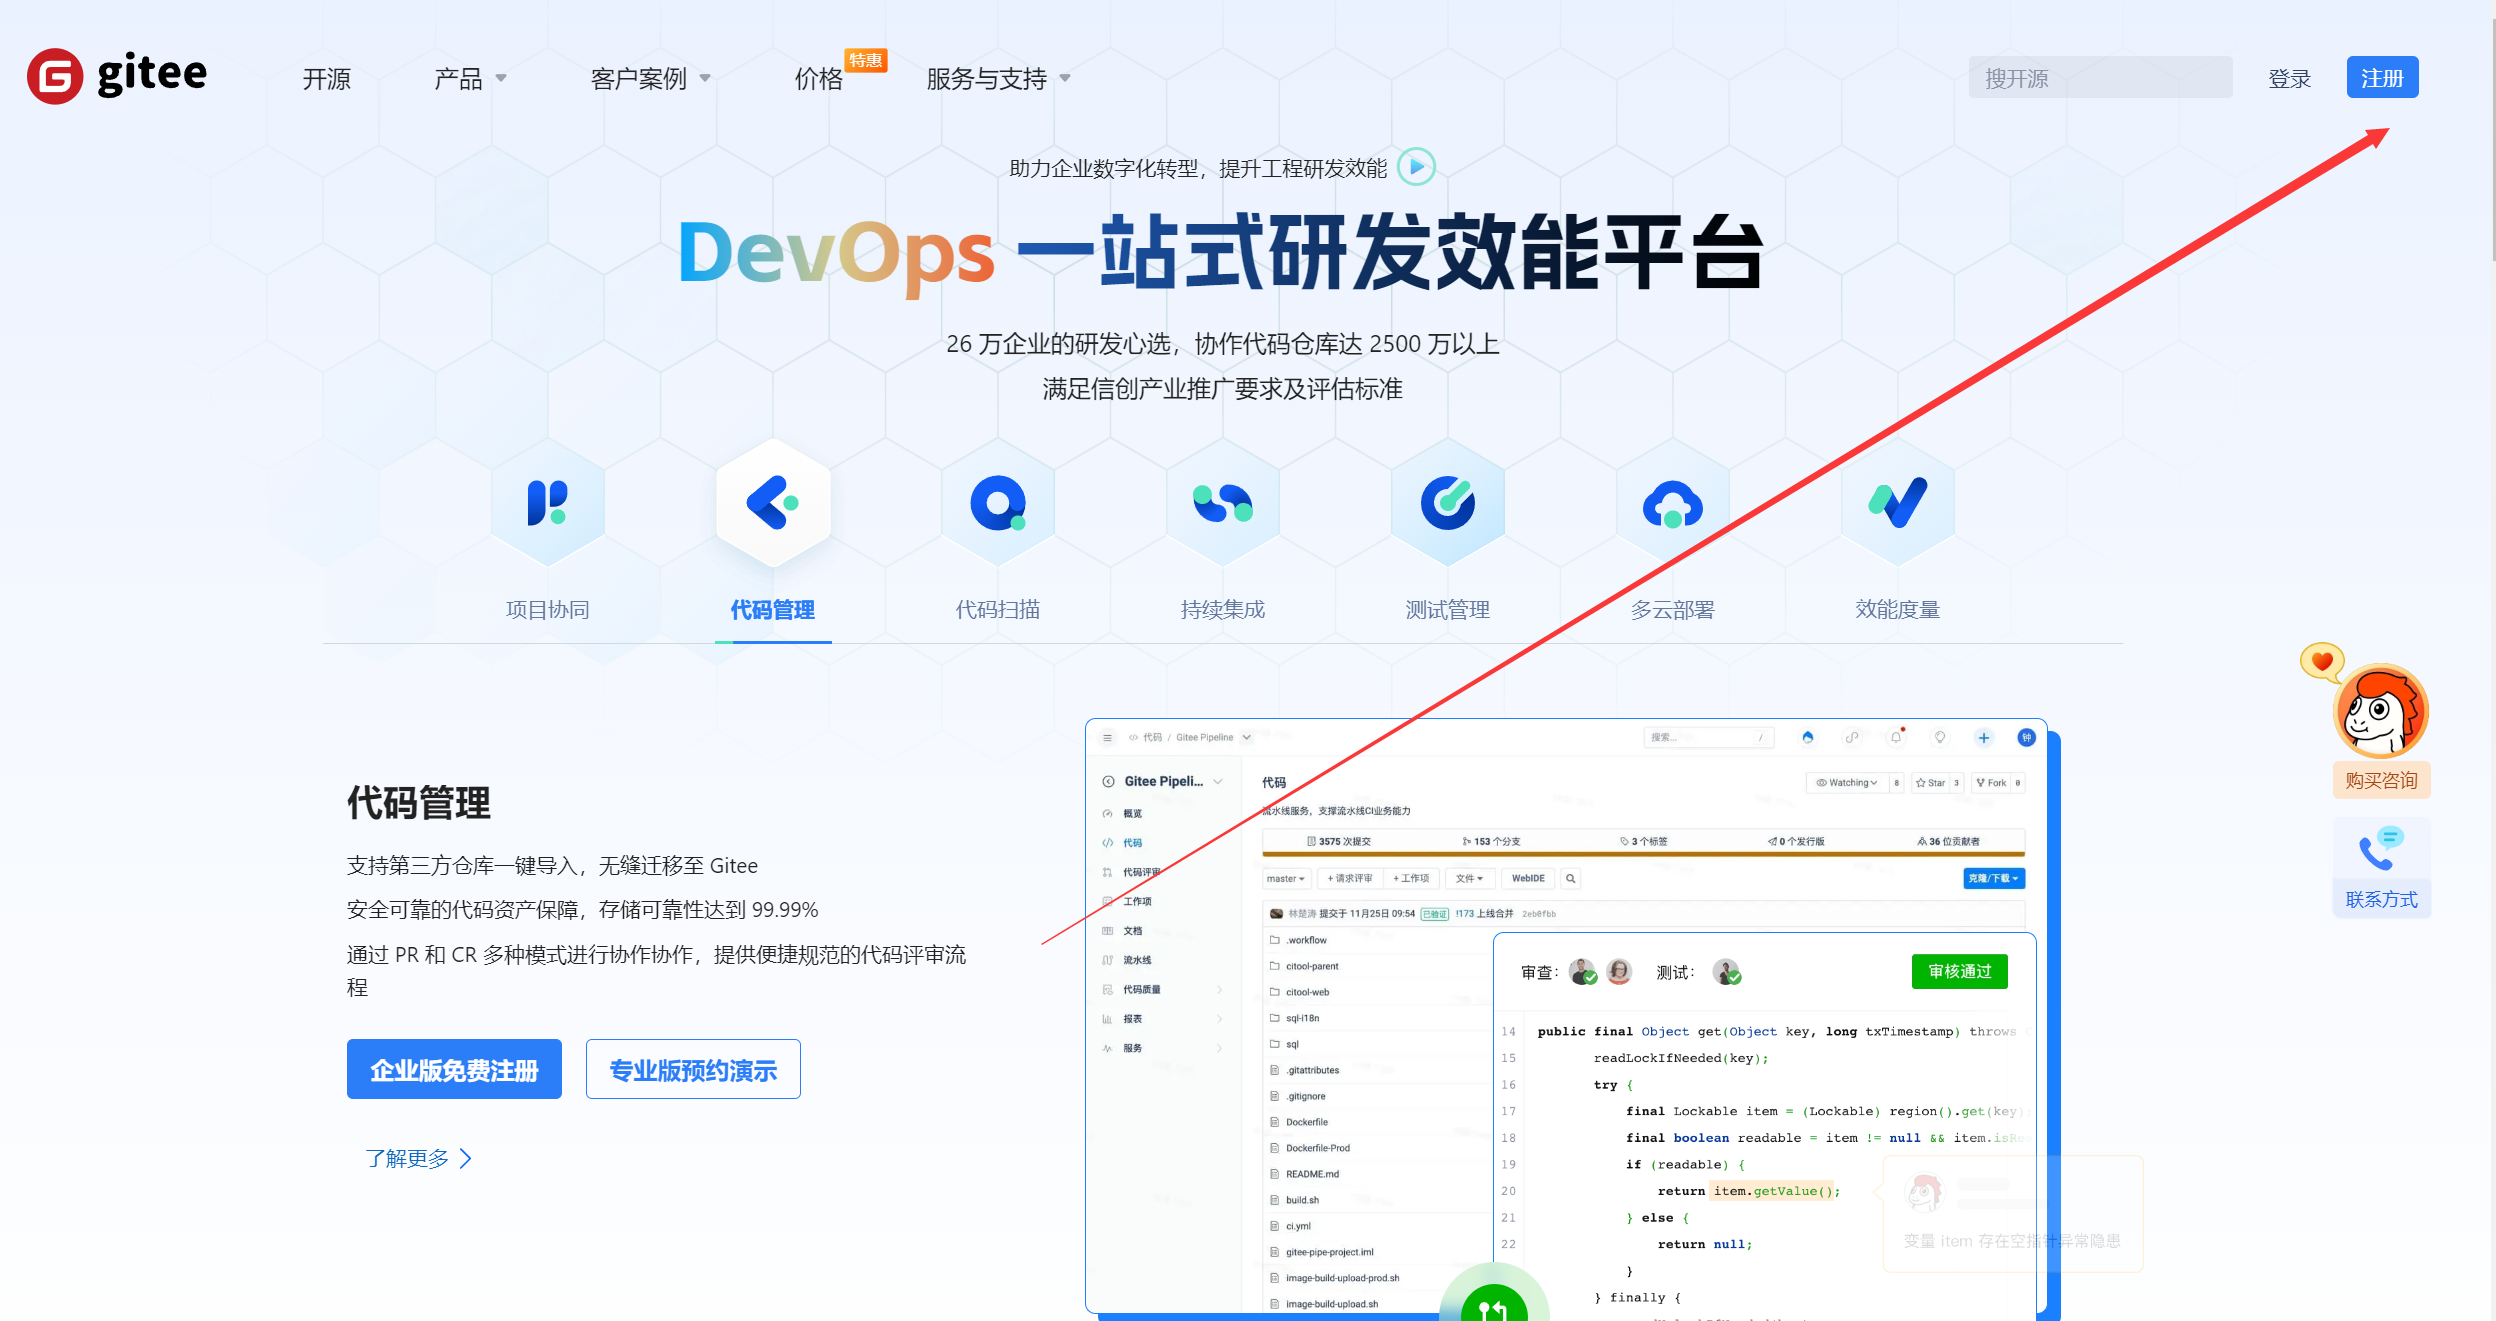Click the 购买咨询 label
2496x1321 pixels.
[x=2381, y=780]
